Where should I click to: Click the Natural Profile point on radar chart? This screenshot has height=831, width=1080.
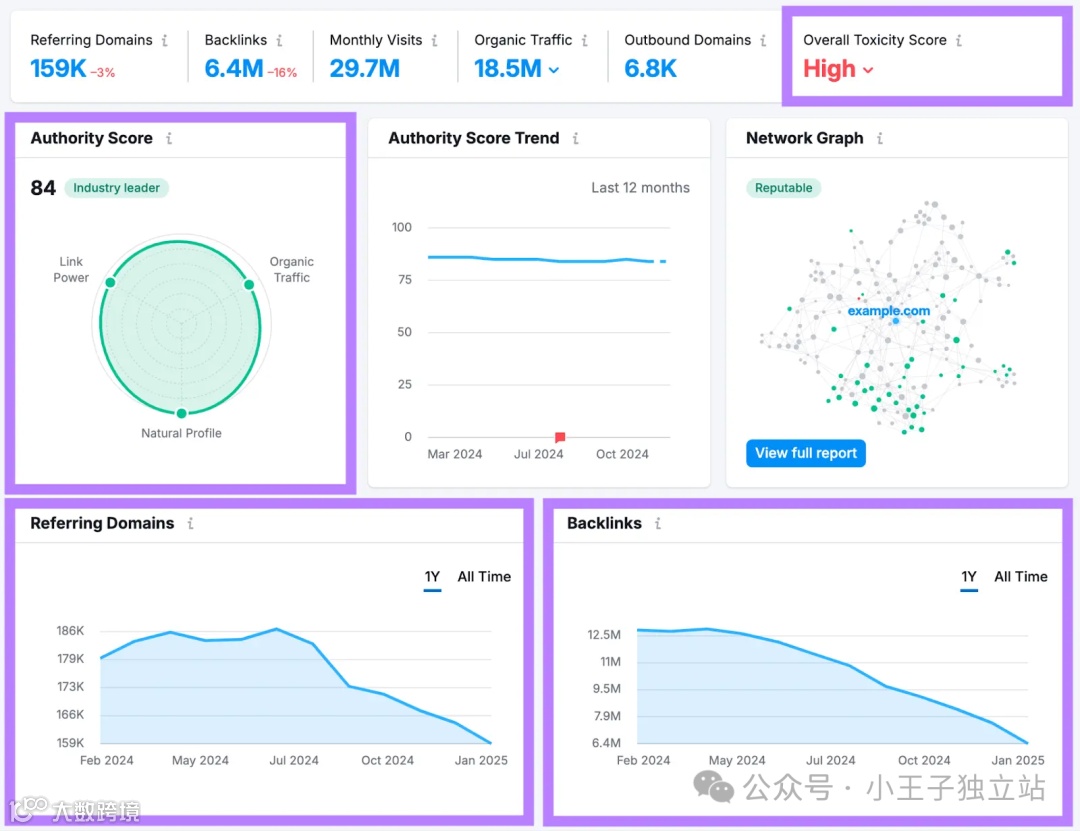[x=181, y=413]
